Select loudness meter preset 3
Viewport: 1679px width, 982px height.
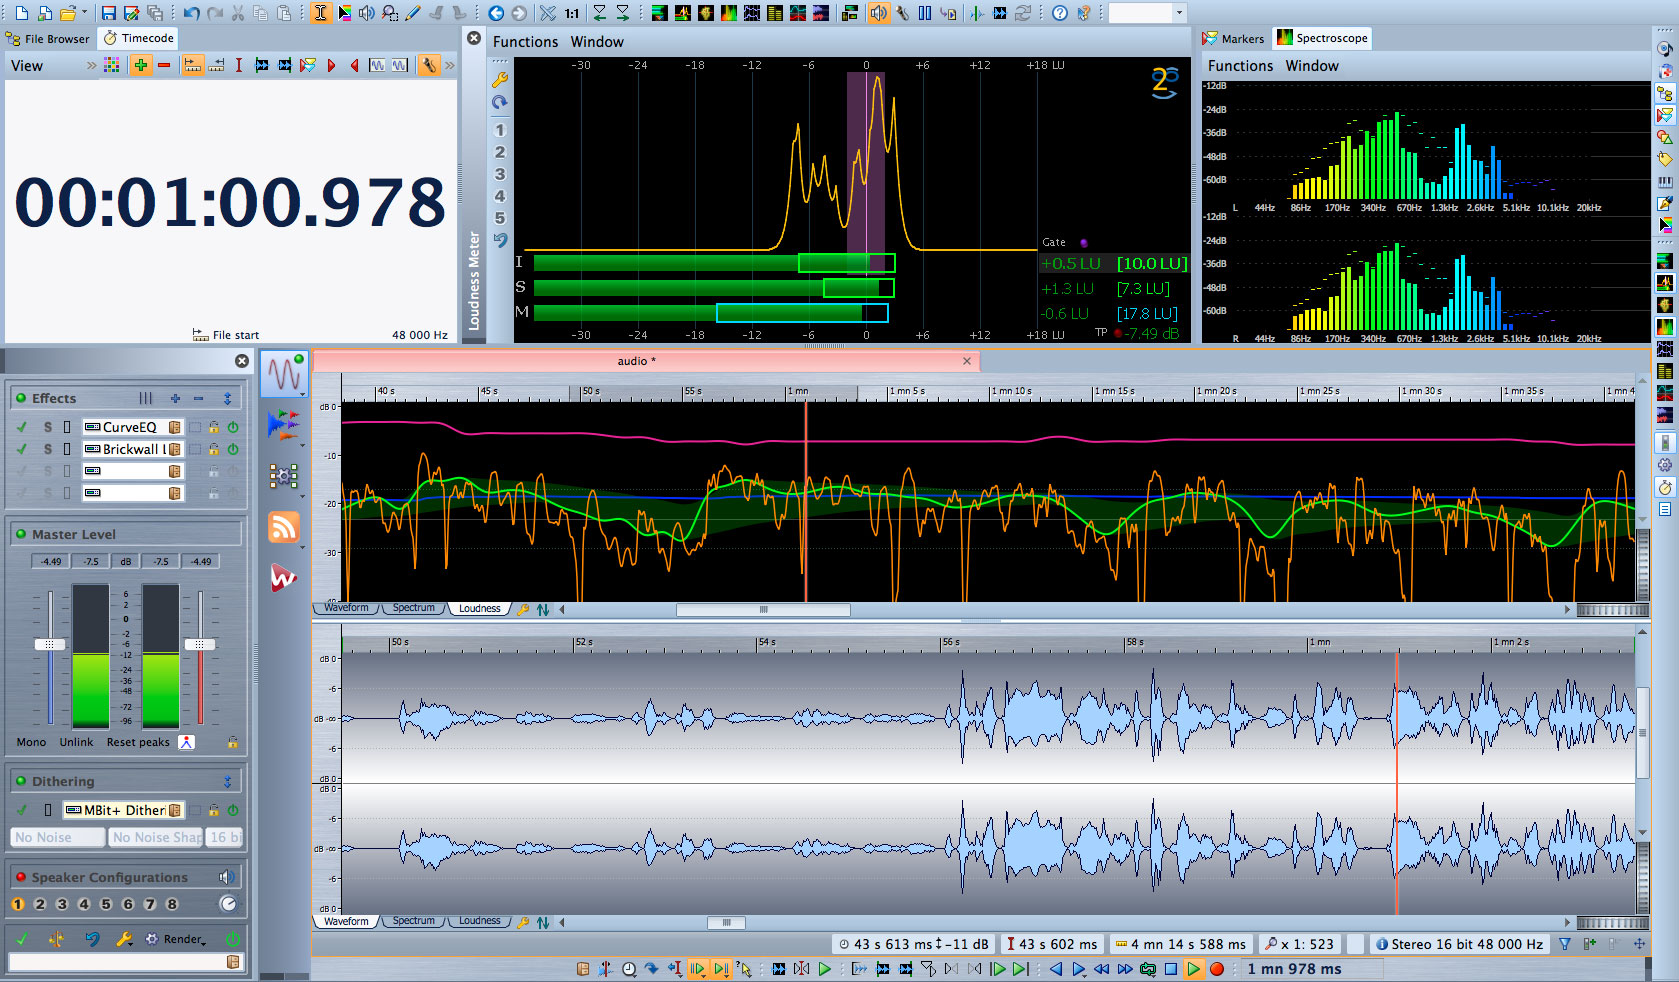(500, 174)
